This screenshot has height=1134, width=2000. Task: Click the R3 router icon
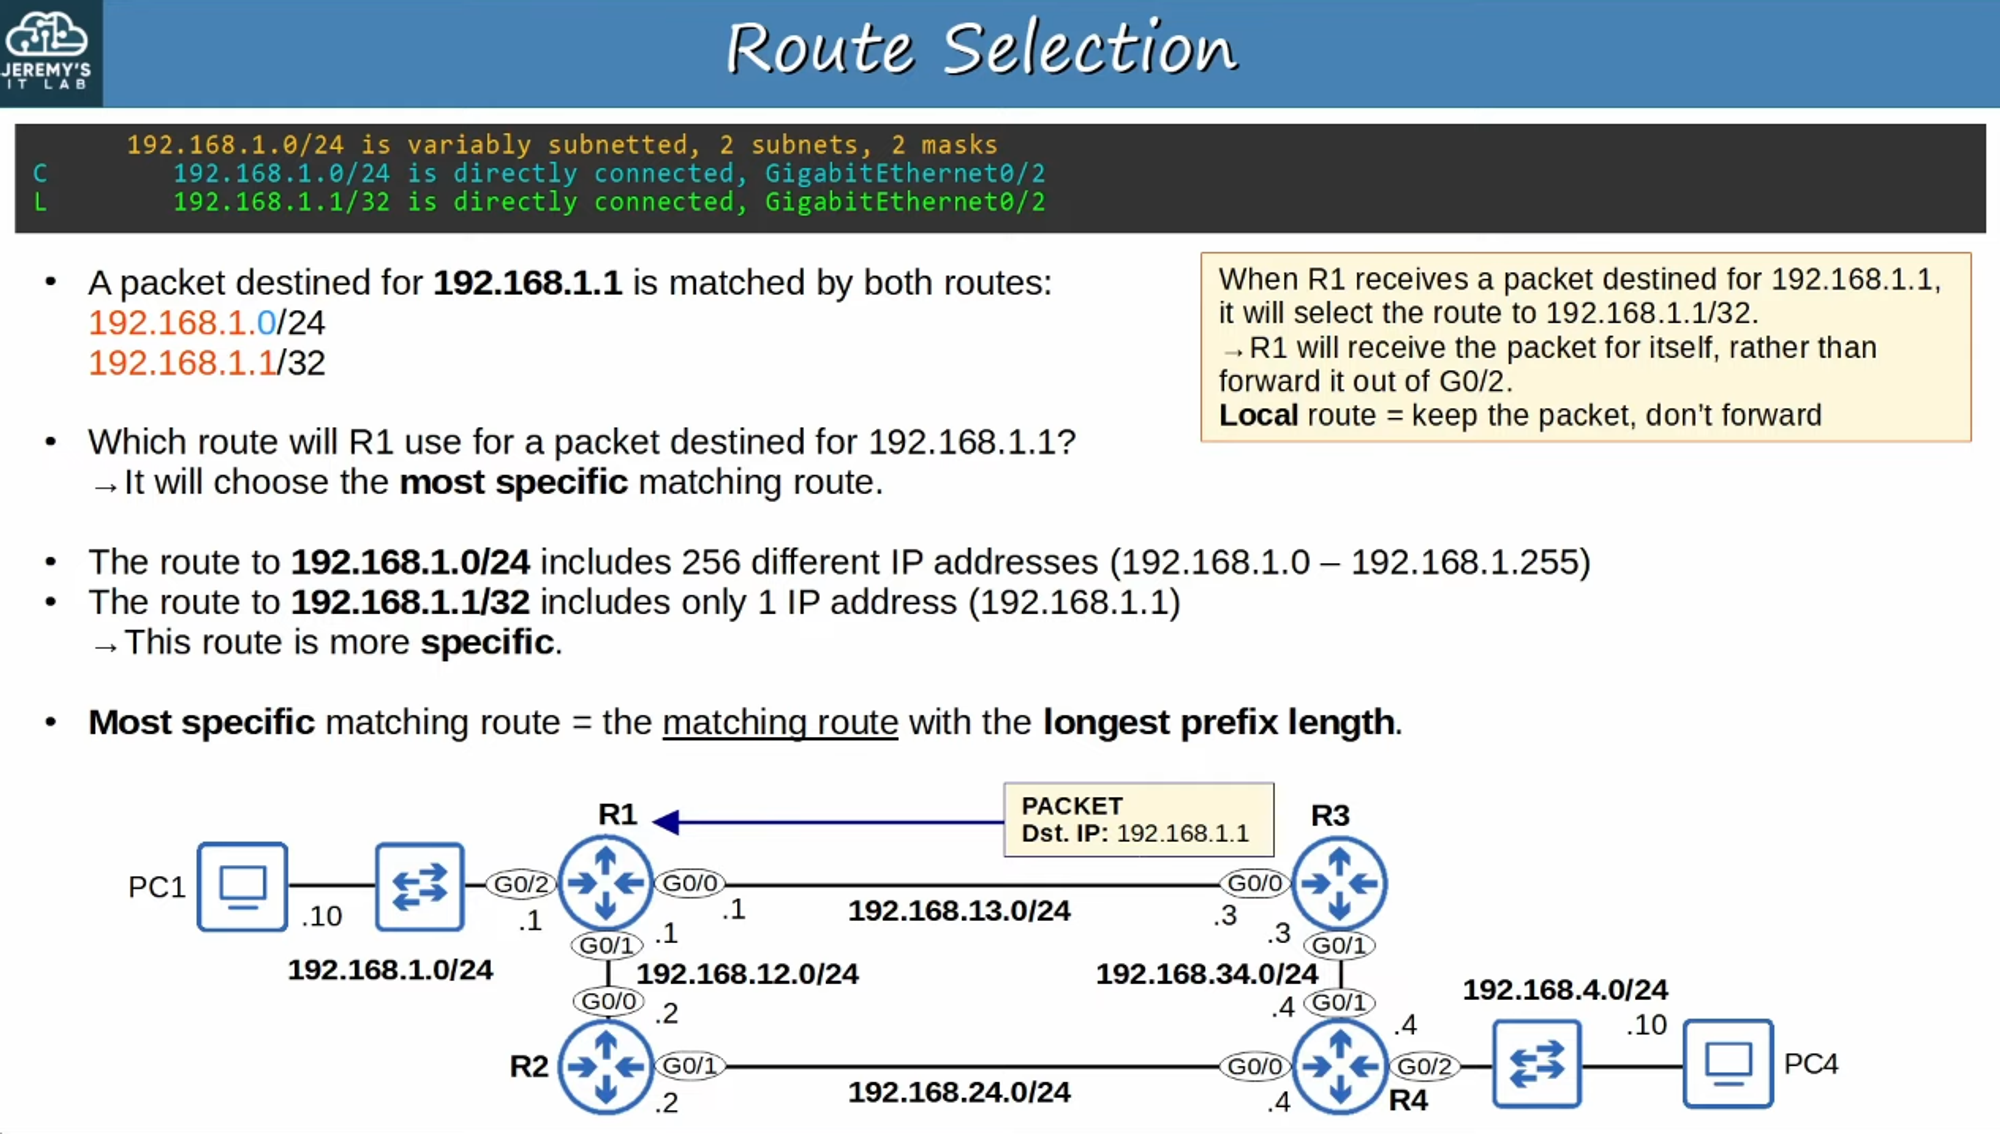point(1340,884)
